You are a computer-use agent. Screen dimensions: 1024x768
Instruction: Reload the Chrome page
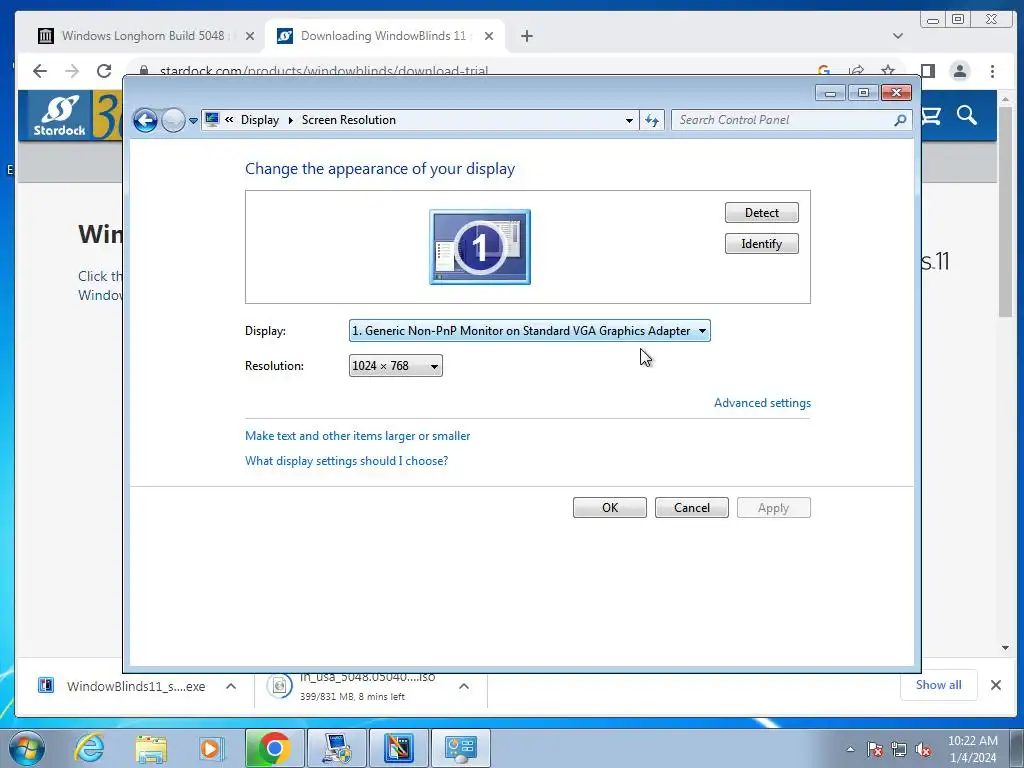(x=104, y=71)
